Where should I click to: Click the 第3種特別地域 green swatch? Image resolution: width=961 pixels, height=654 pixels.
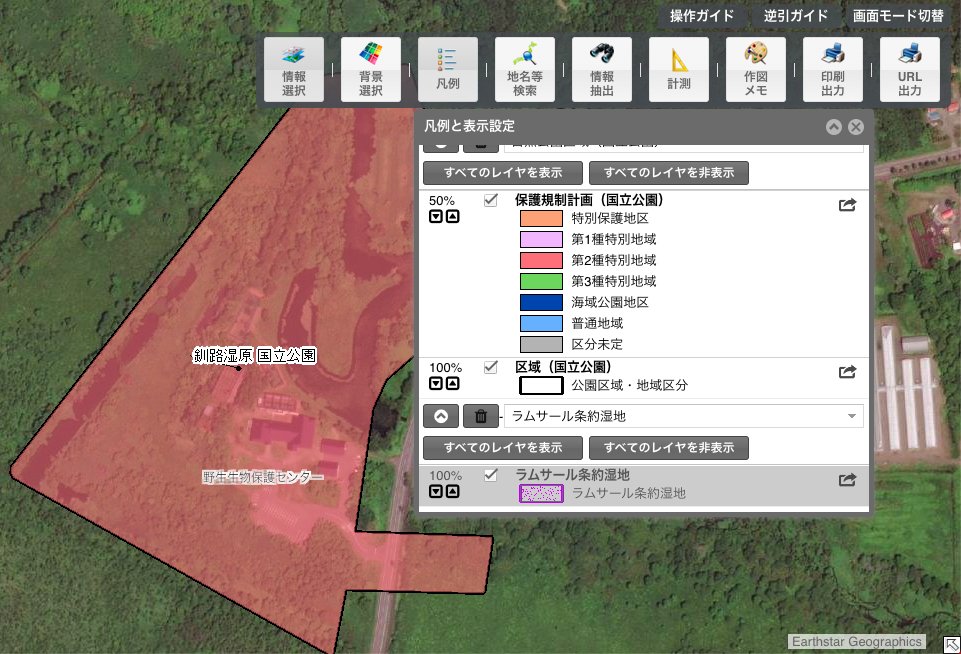[541, 281]
